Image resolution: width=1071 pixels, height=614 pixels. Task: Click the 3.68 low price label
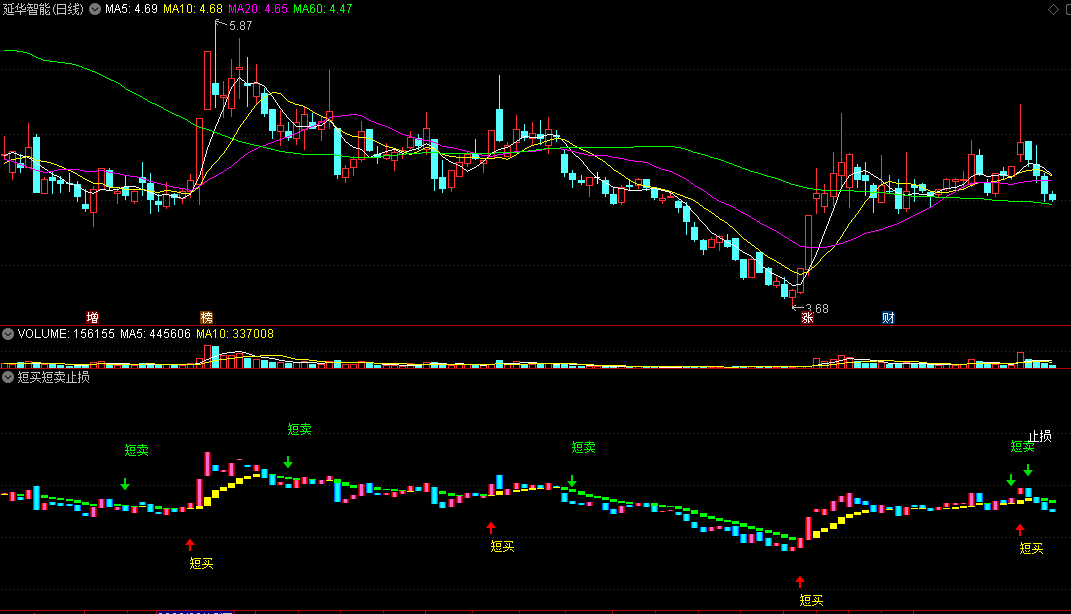(x=817, y=309)
